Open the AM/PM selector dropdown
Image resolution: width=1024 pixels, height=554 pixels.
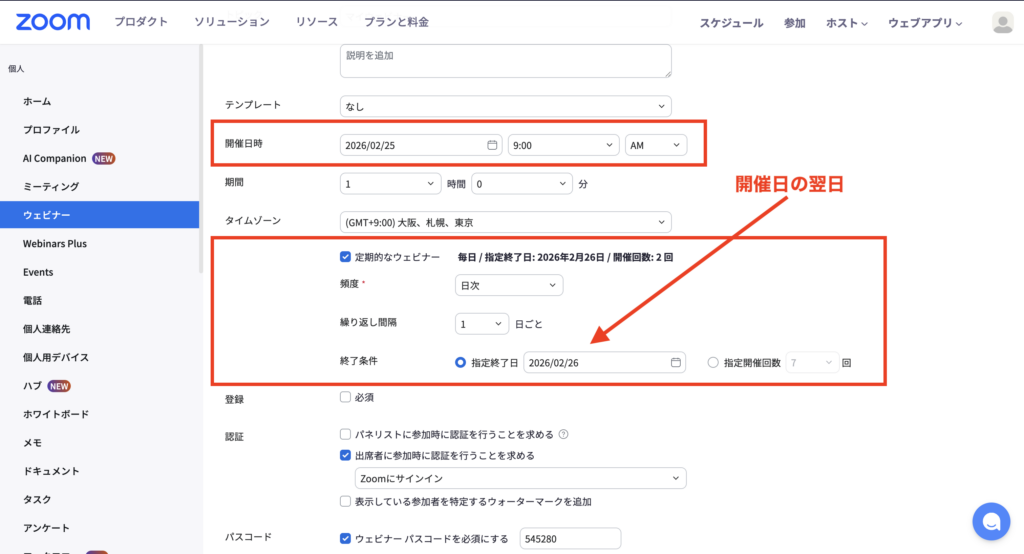(656, 145)
